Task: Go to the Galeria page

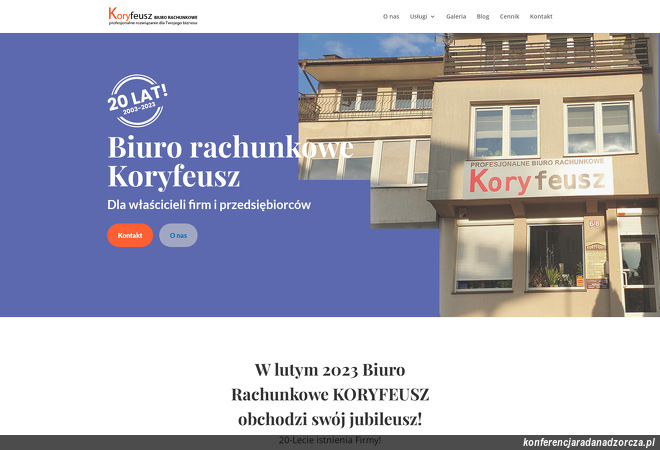Action: (x=456, y=16)
